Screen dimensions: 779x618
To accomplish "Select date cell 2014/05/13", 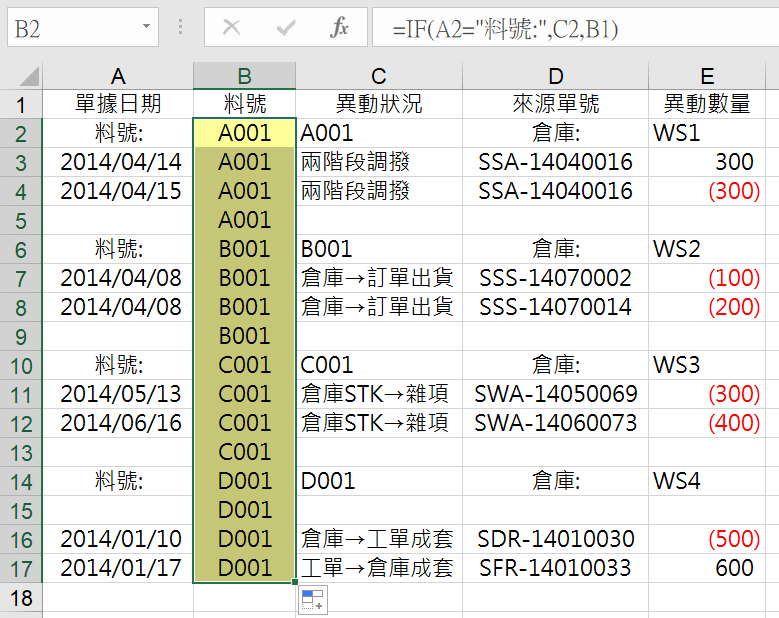I will [x=118, y=394].
